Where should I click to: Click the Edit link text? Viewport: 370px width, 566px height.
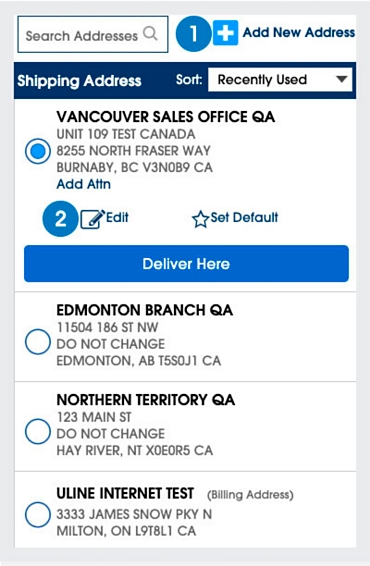point(117,217)
